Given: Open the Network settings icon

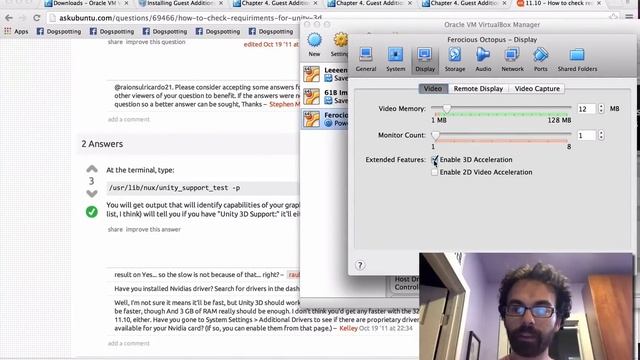Looking at the screenshot, I should pyautogui.click(x=512, y=60).
